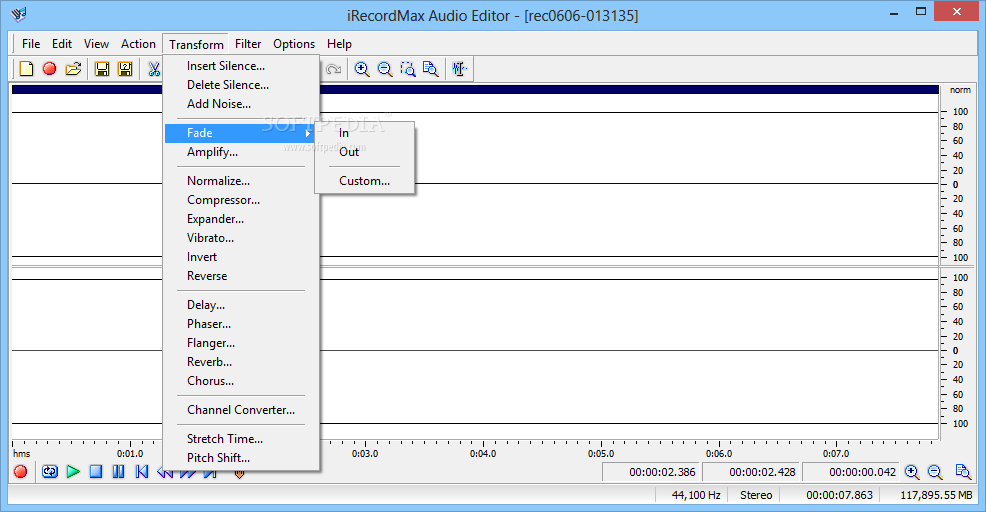Zoom in using the top toolbar magnifier
The image size is (986, 512).
362,69
